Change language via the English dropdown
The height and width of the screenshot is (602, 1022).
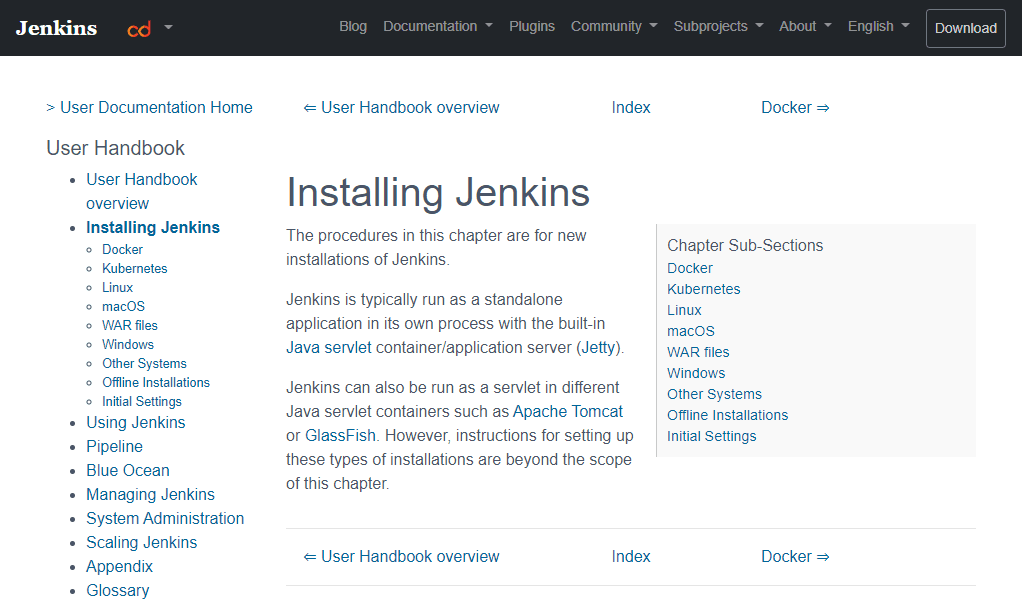pos(878,26)
